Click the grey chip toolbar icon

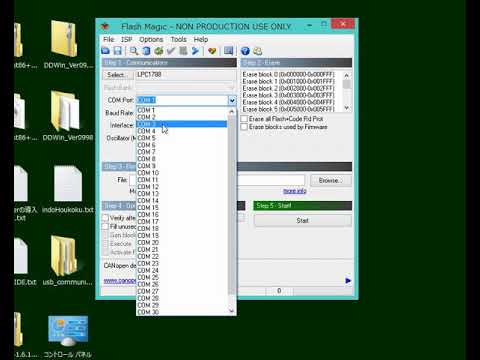(x=183, y=51)
